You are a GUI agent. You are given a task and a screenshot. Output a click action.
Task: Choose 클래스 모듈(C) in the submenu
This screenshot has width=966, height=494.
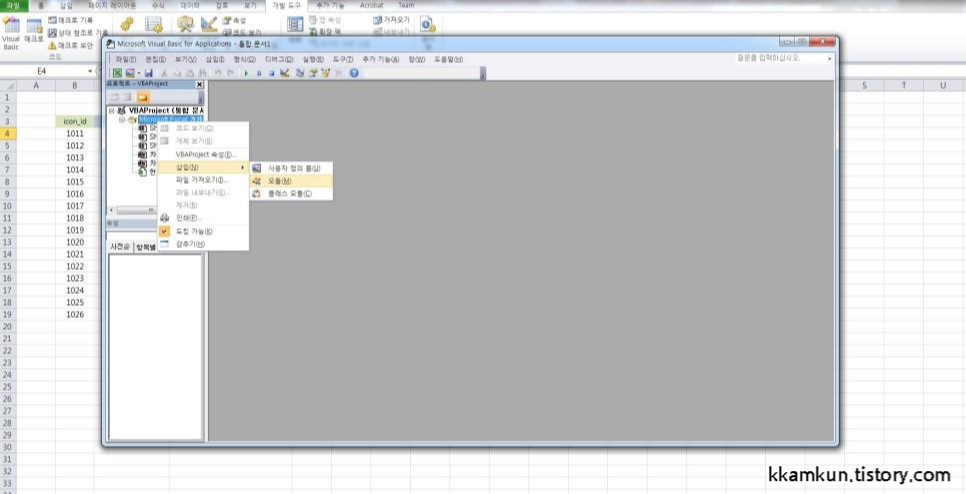pyautogui.click(x=291, y=193)
